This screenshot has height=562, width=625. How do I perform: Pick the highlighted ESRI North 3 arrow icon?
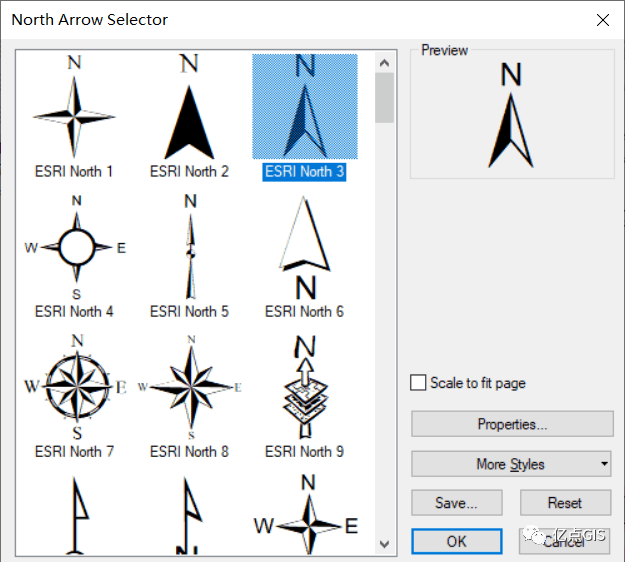pos(305,106)
